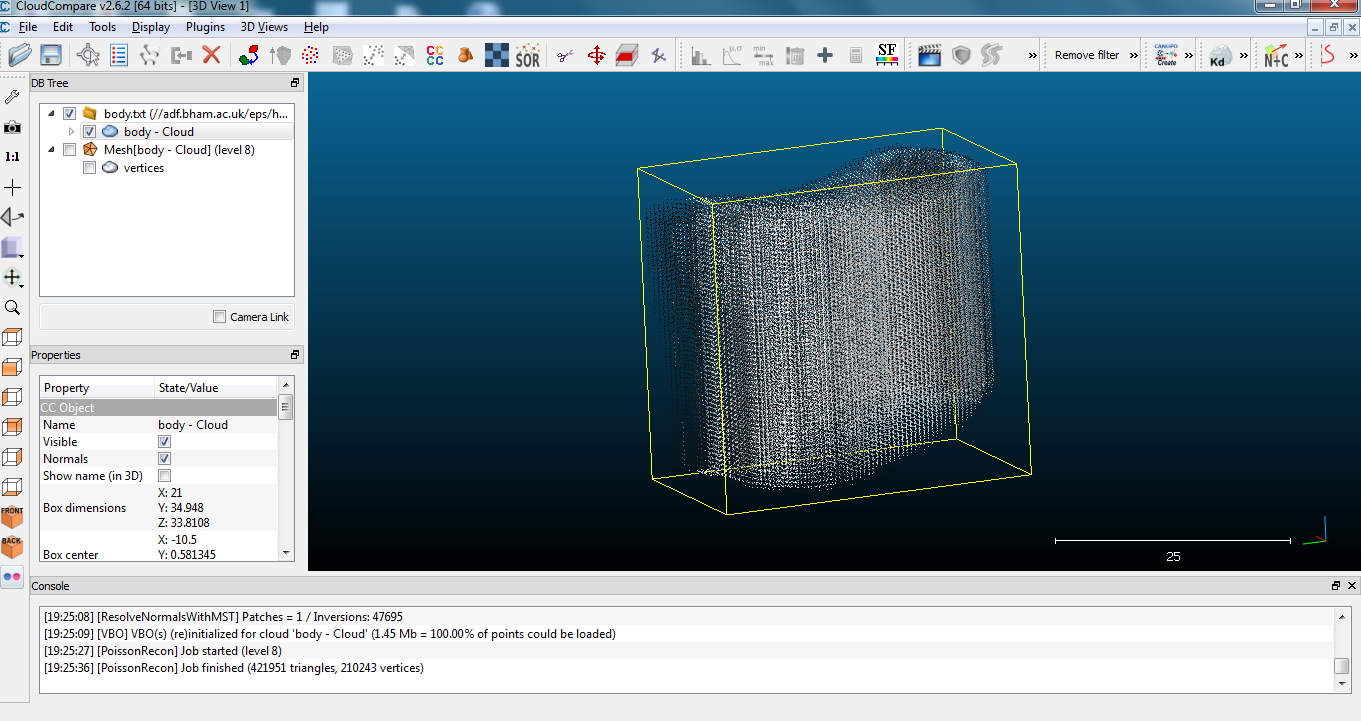Open the Cross Section (clipping box) tool
The image size is (1361, 721).
pos(627,56)
